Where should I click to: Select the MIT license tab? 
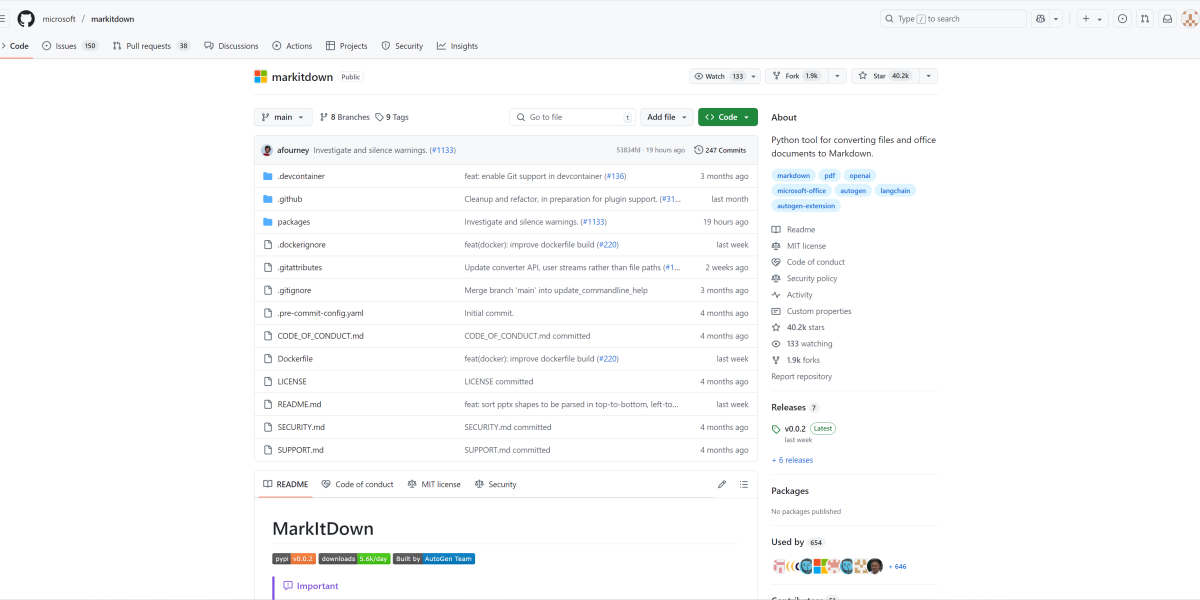[x=434, y=484]
